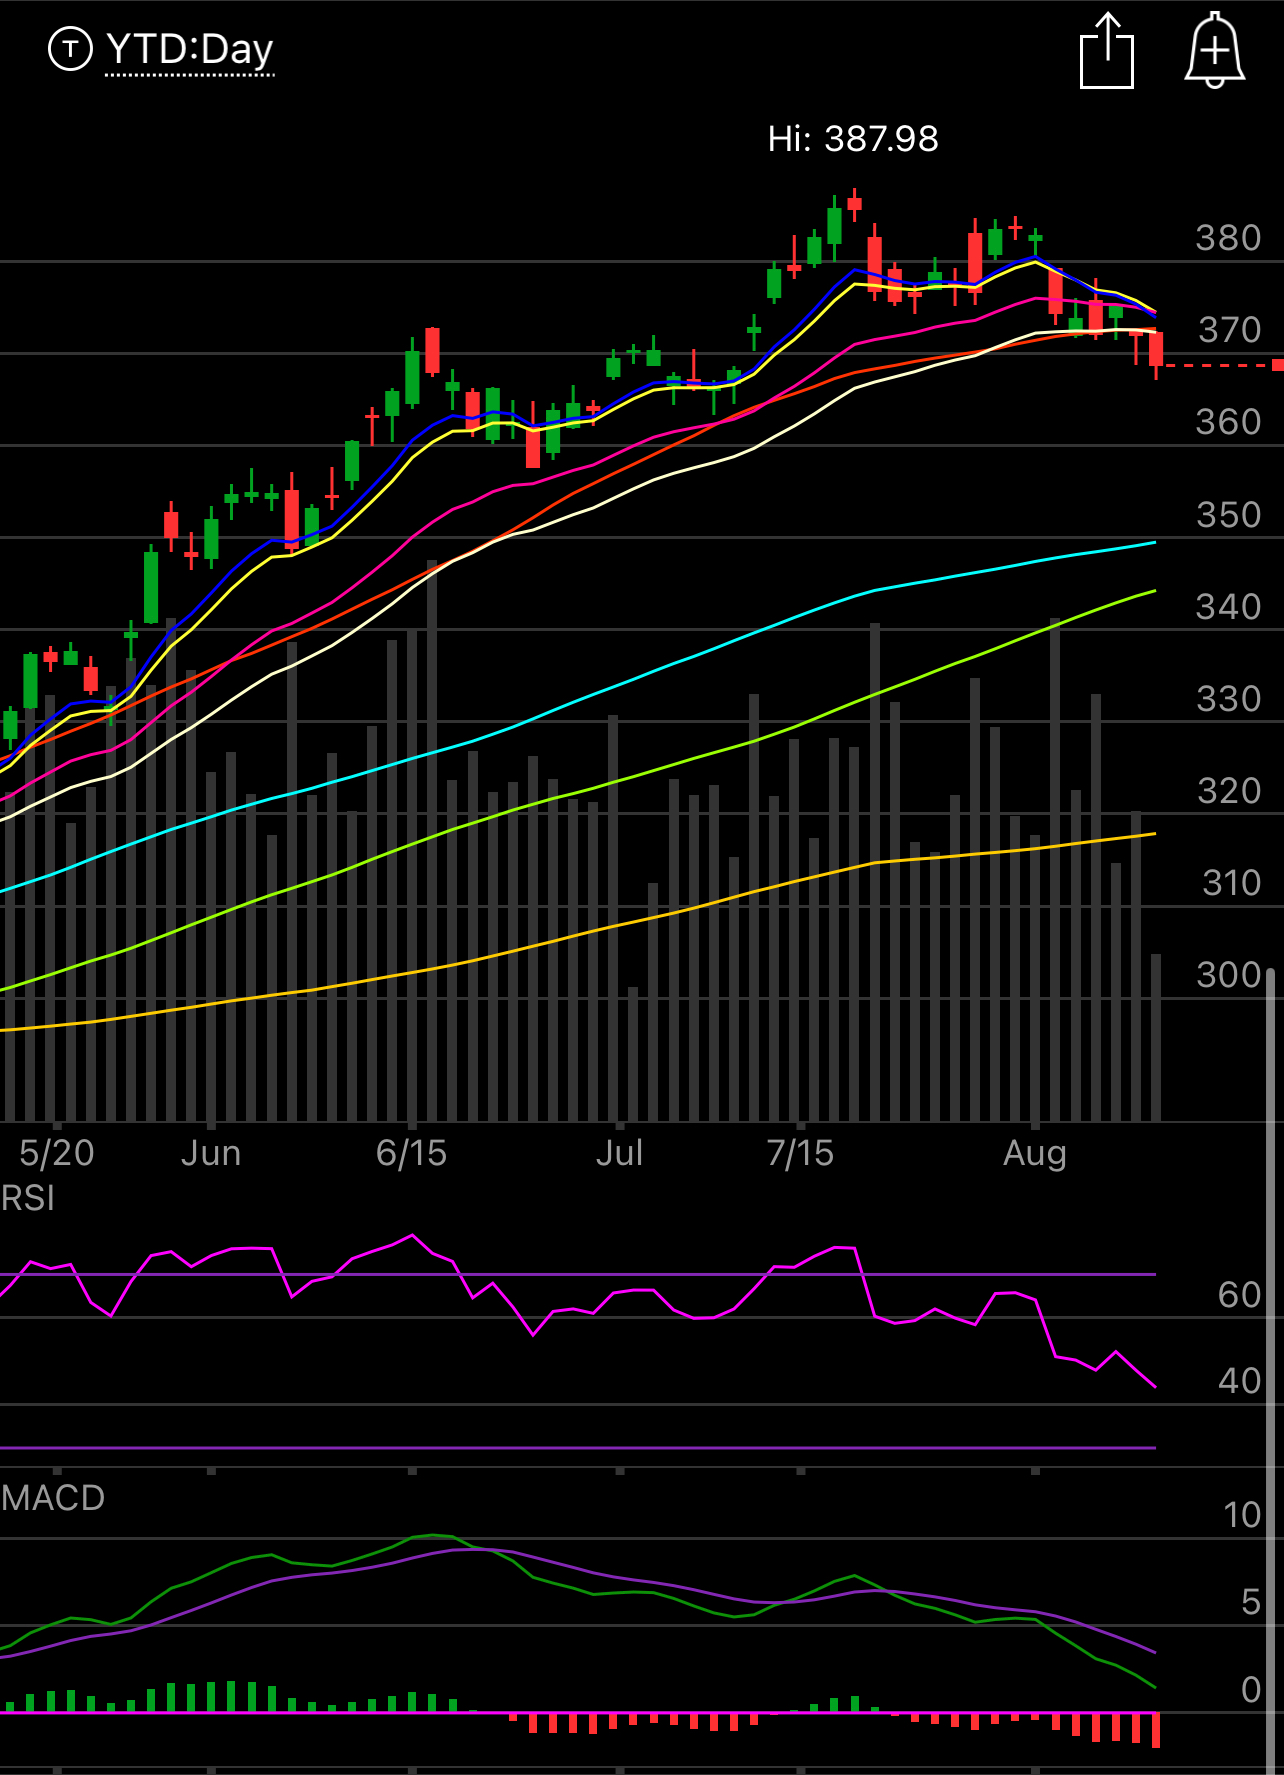Click the 7/15 date axis label

[800, 1153]
